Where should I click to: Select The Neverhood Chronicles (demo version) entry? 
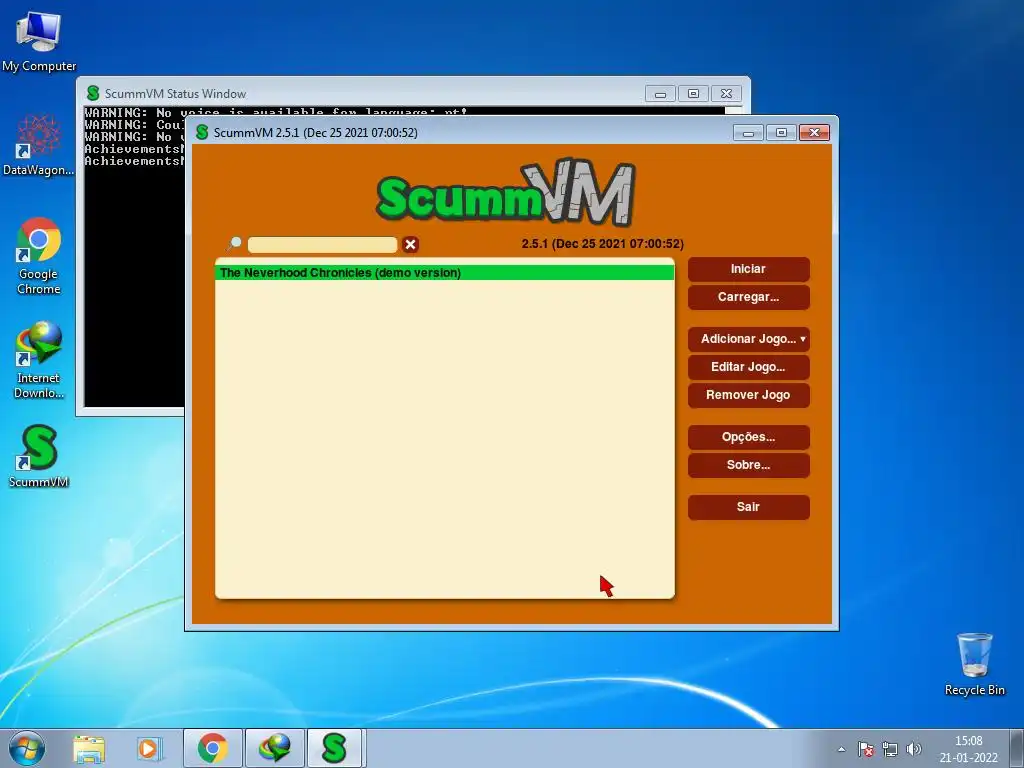coord(444,273)
